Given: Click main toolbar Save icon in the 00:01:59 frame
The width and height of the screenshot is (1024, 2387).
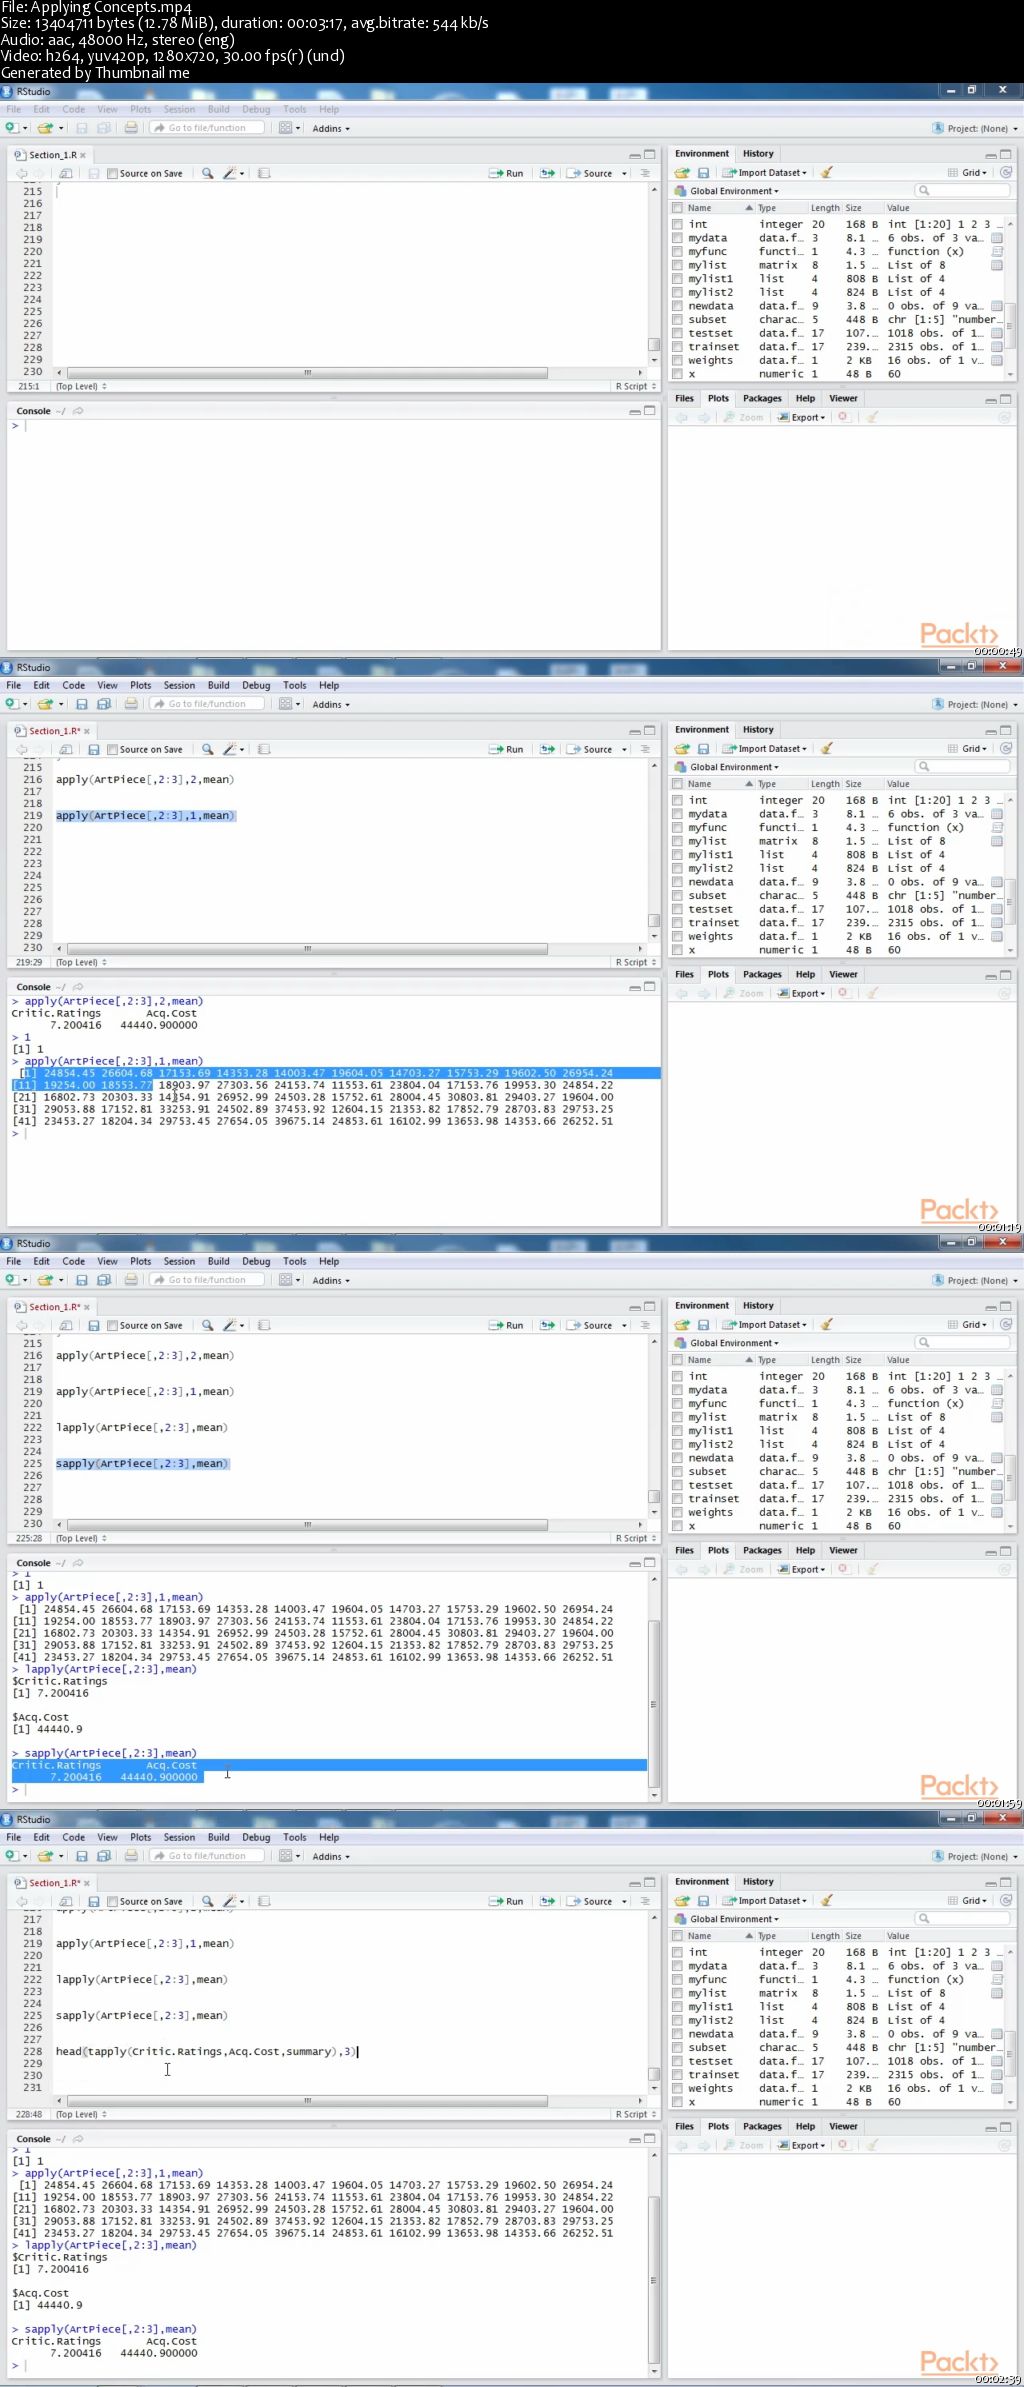Looking at the screenshot, I should tap(82, 1280).
